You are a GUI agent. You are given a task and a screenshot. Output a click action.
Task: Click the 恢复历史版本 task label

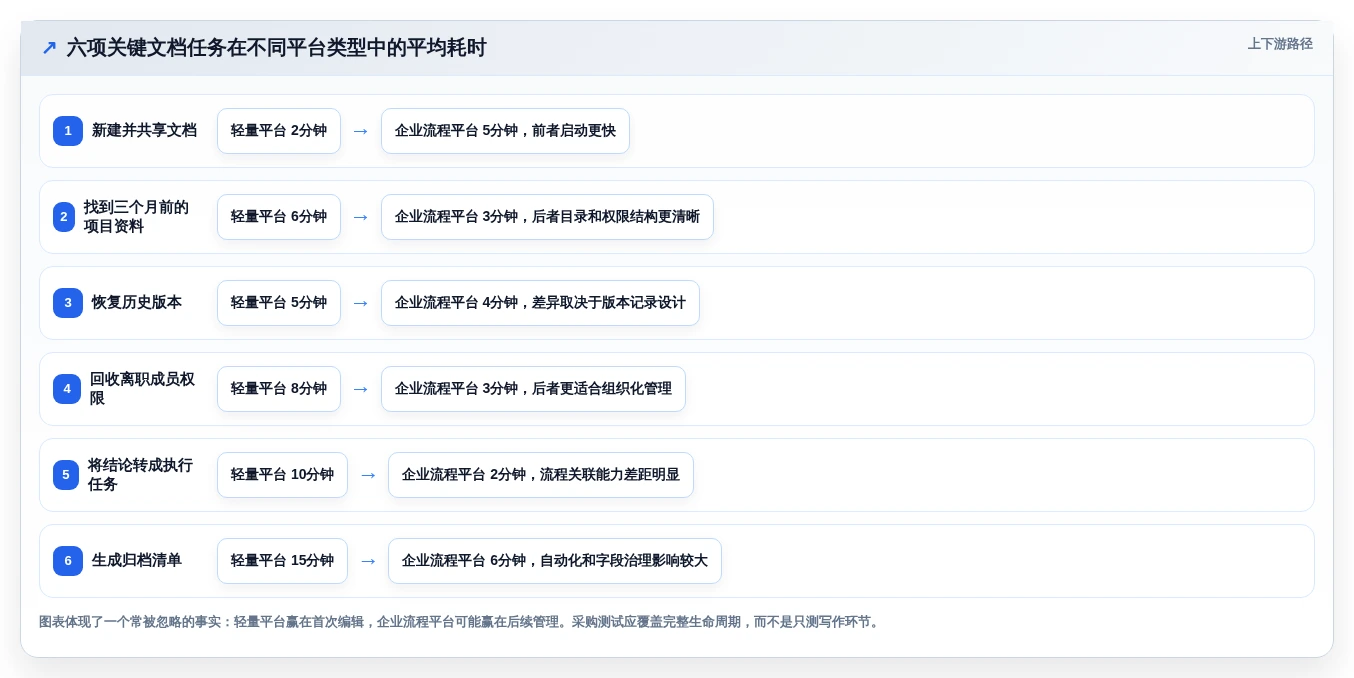point(137,303)
